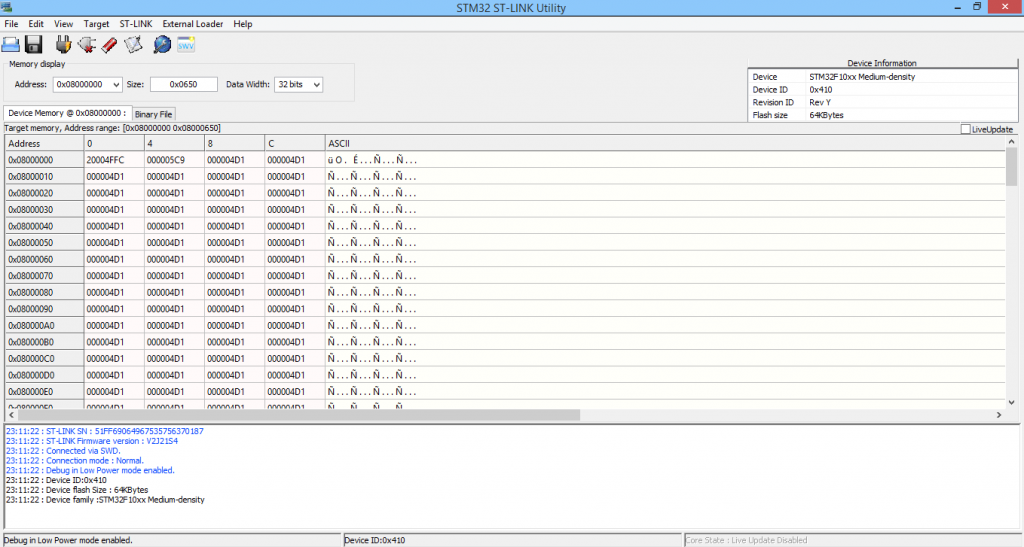Click the horizontal scrollbar right arrow

click(999, 414)
